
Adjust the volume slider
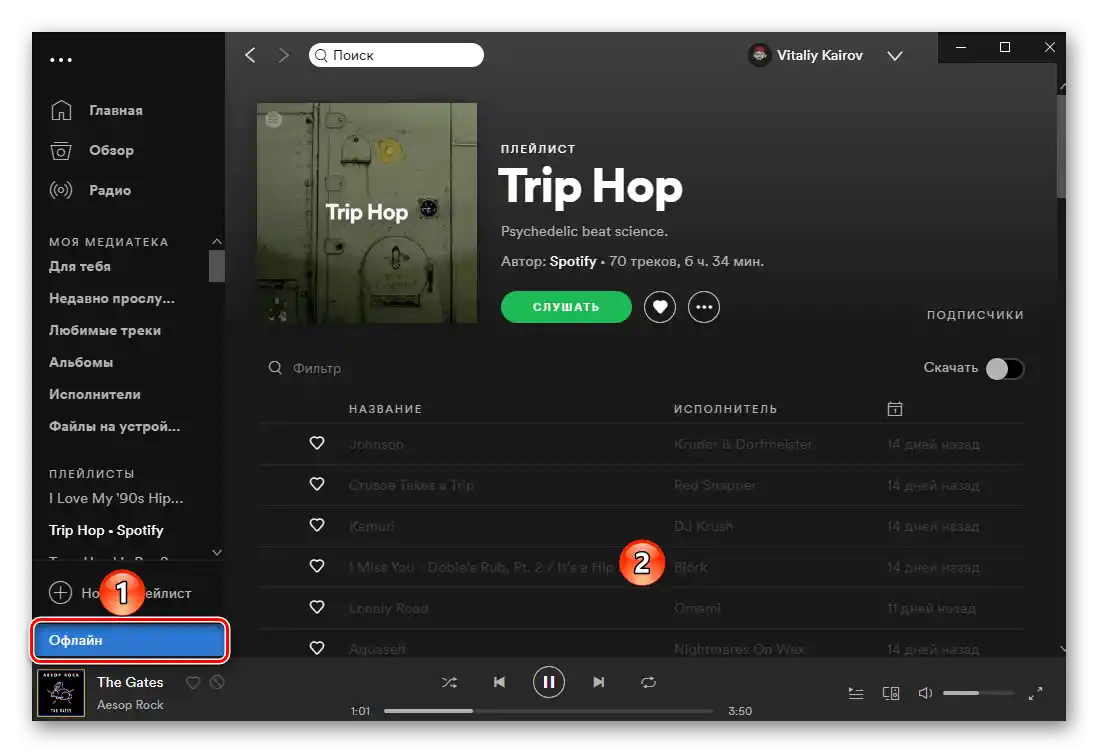pyautogui.click(x=978, y=692)
